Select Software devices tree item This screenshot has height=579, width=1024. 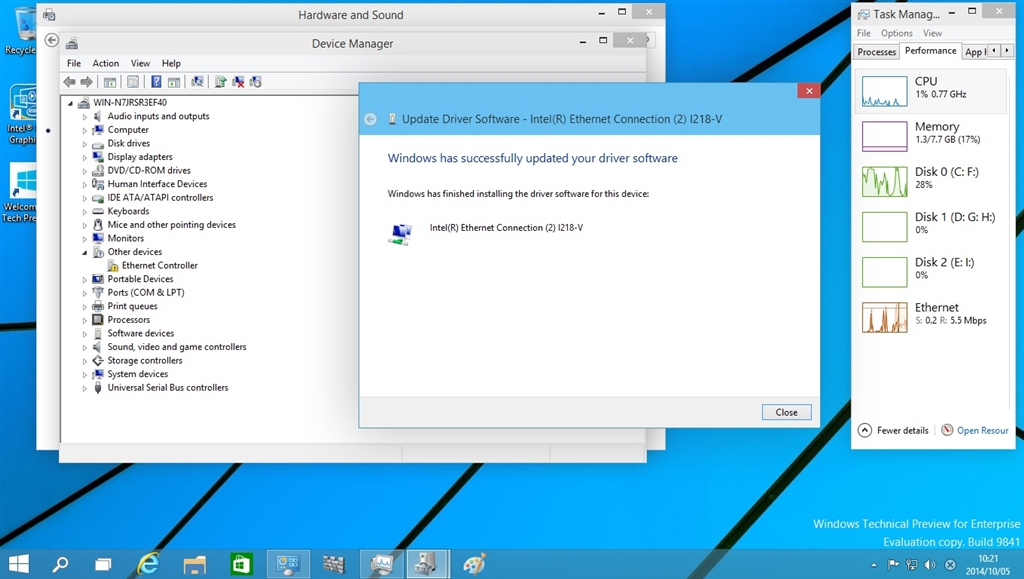[140, 333]
